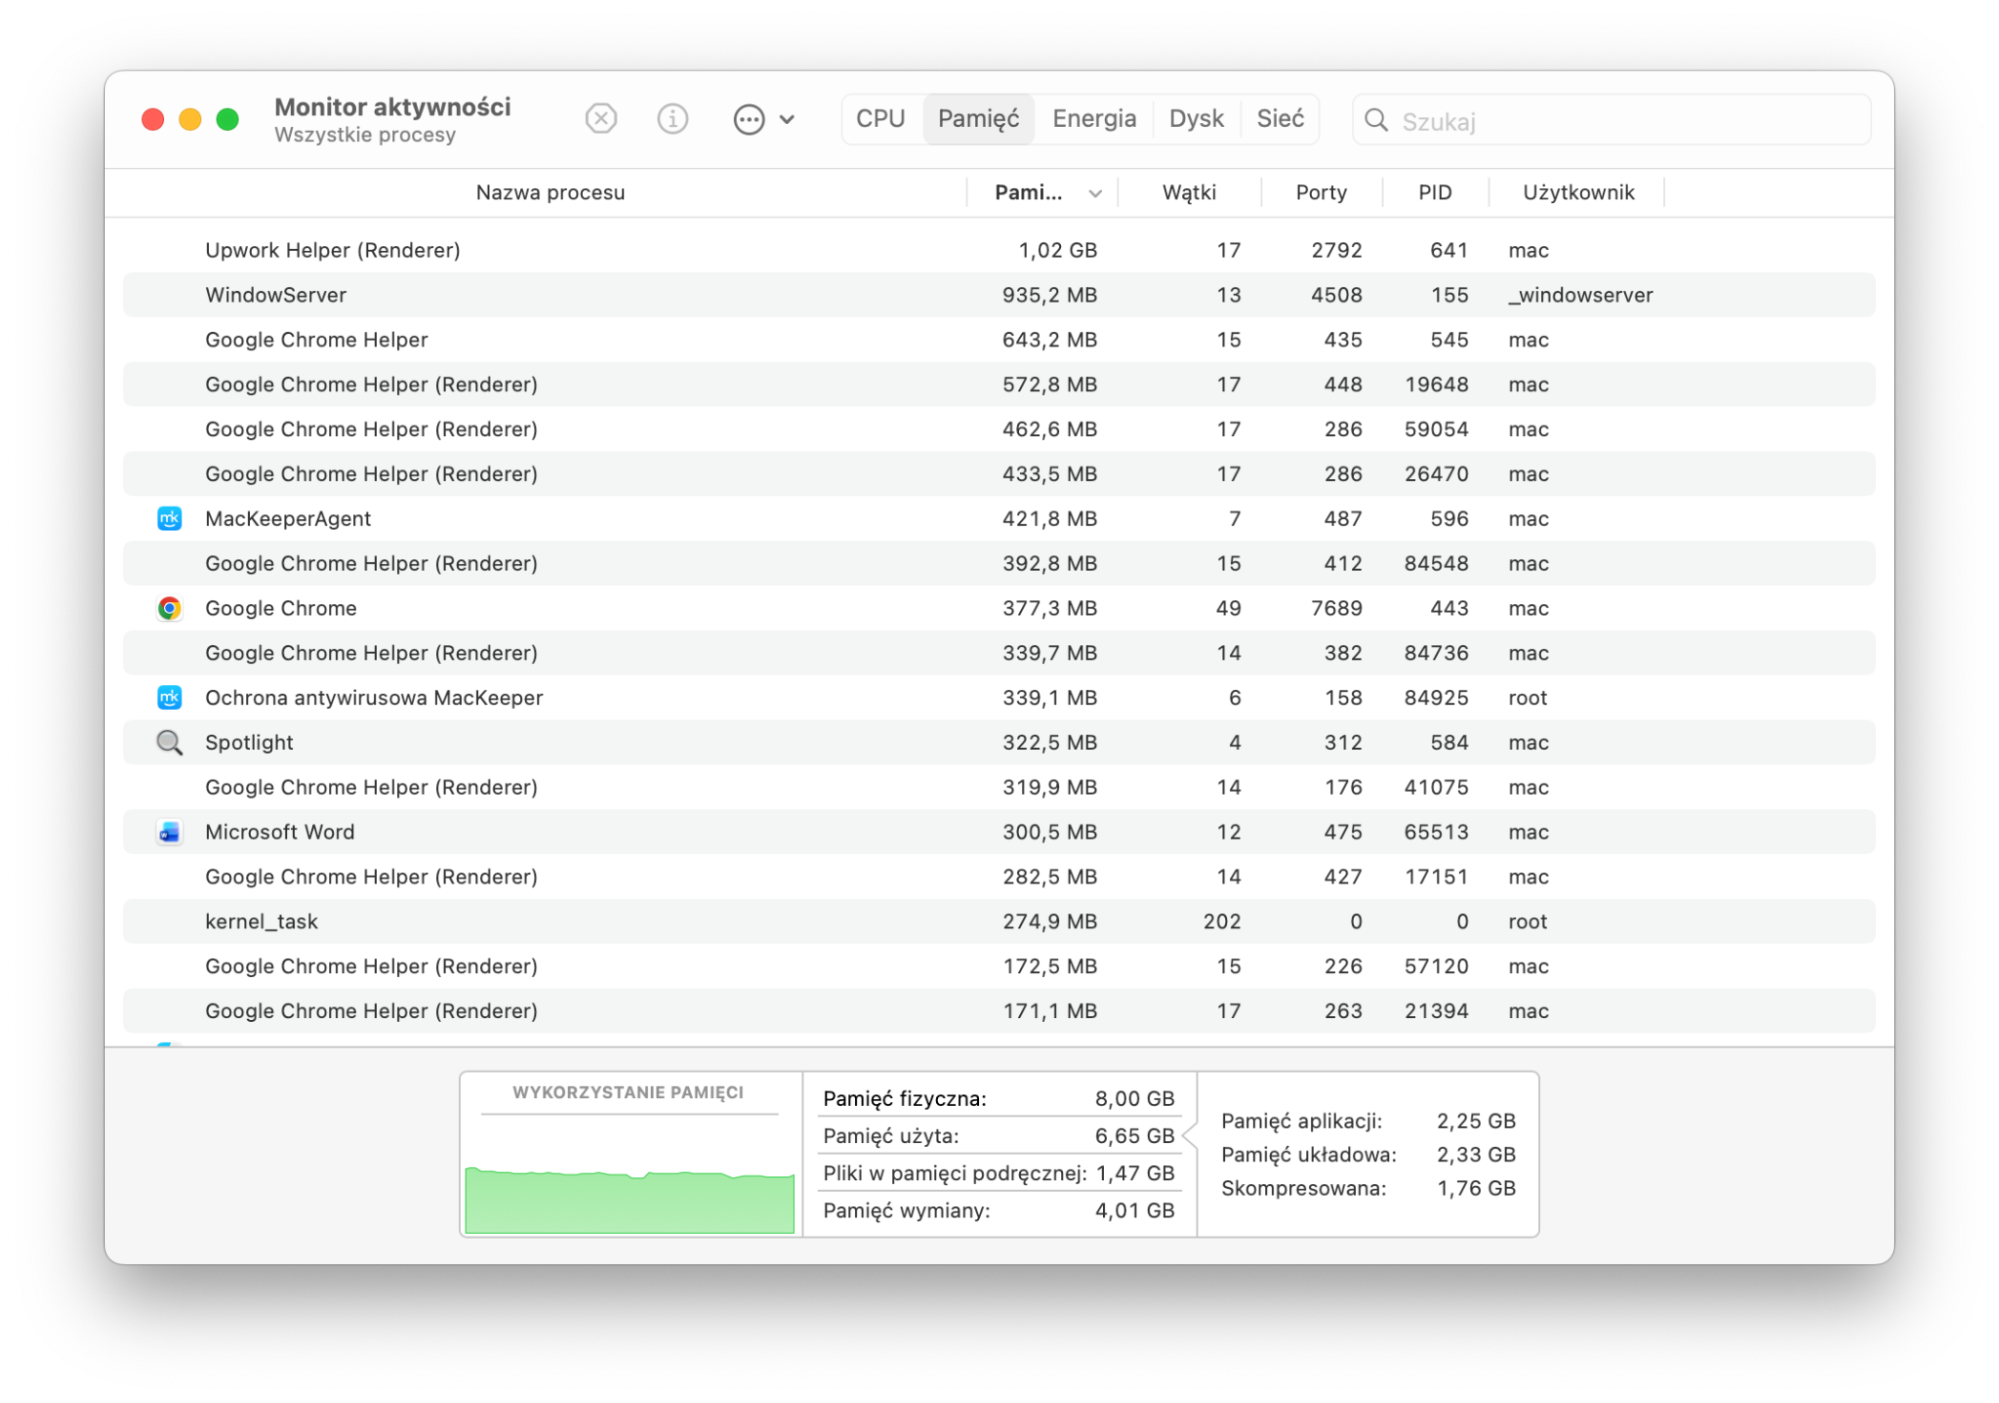This screenshot has width=1999, height=1403.
Task: Click in the Szukaj search field
Action: (1611, 120)
